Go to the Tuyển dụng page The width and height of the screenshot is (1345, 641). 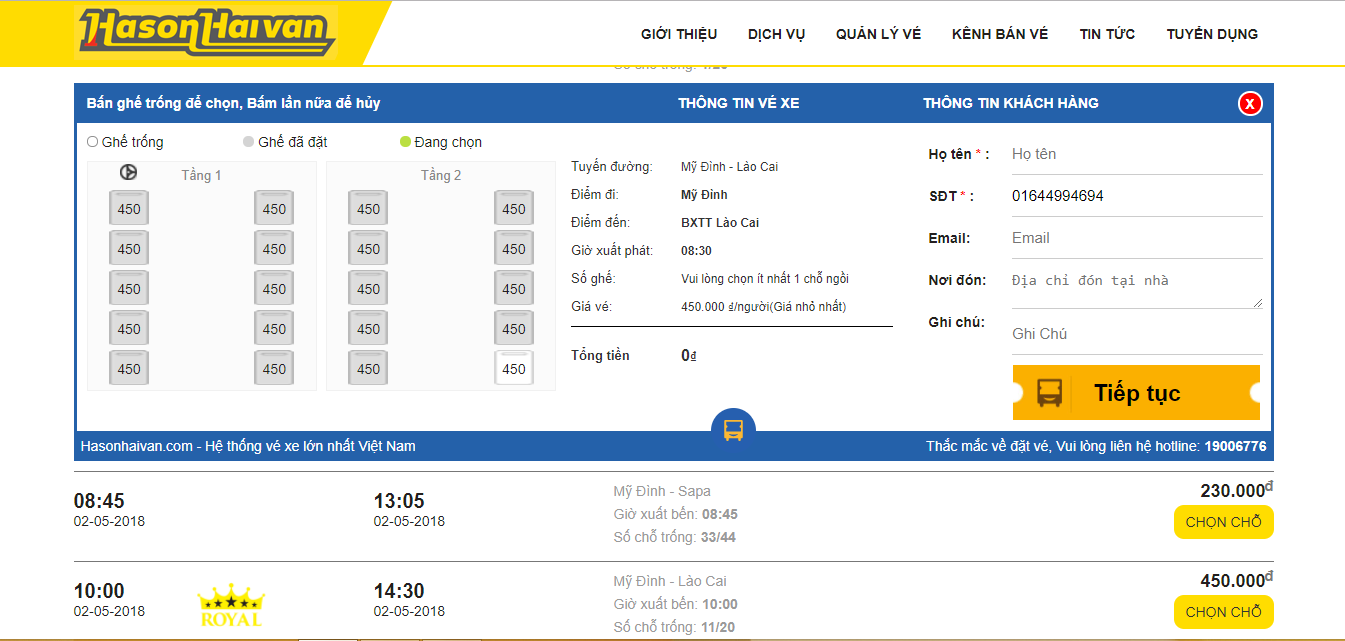click(1212, 34)
